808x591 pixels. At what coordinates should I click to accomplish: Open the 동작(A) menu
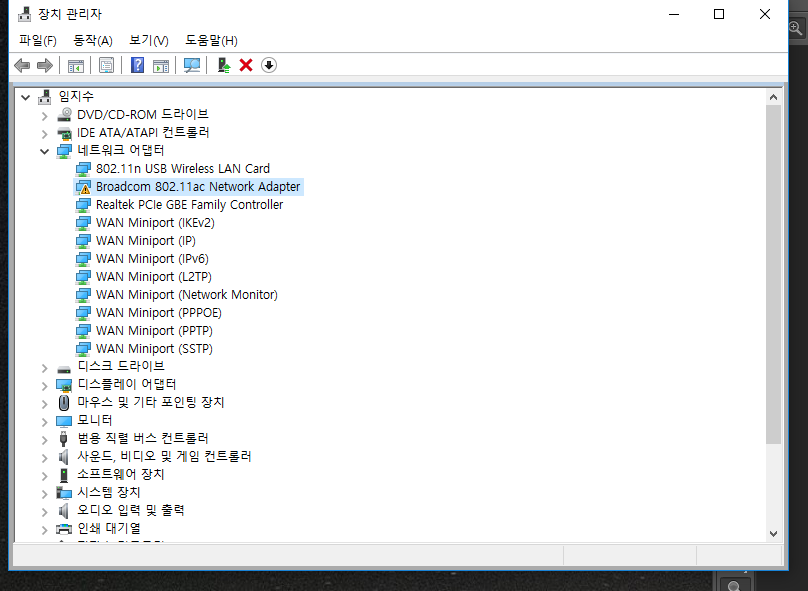93,40
